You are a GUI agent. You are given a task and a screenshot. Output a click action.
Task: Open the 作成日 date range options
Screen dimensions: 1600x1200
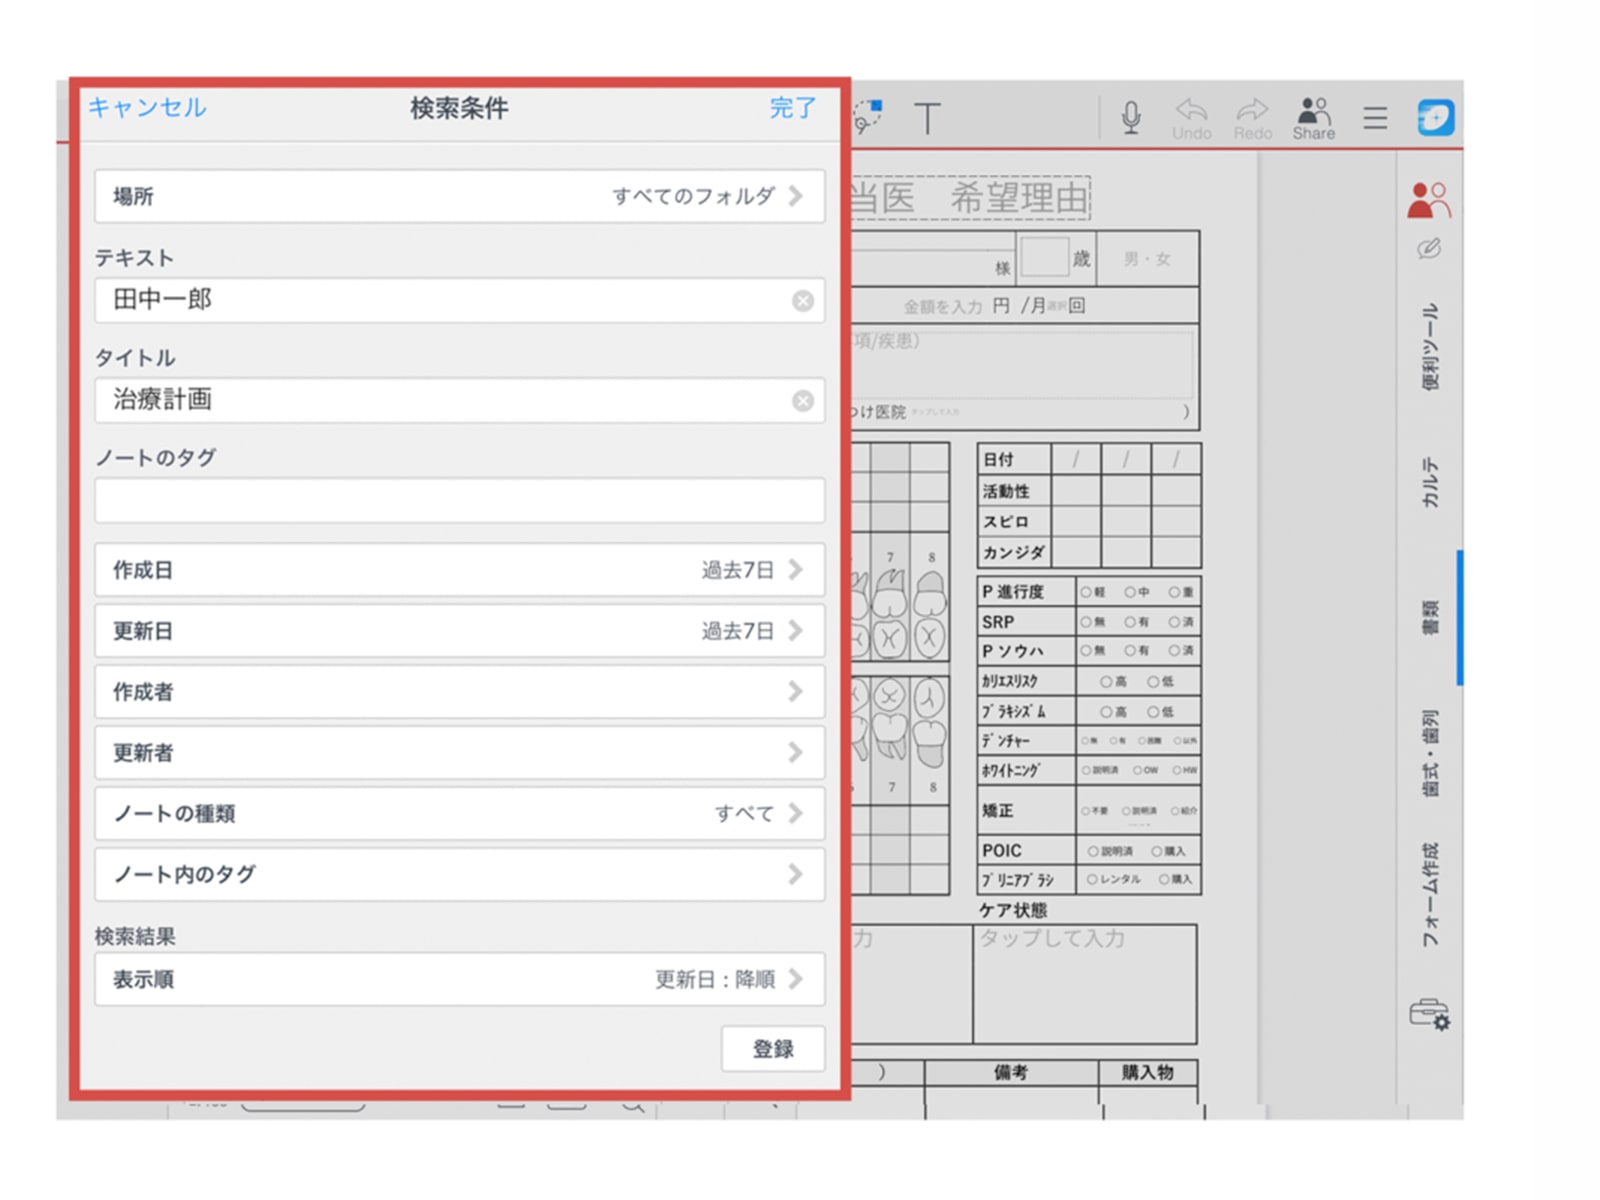459,570
